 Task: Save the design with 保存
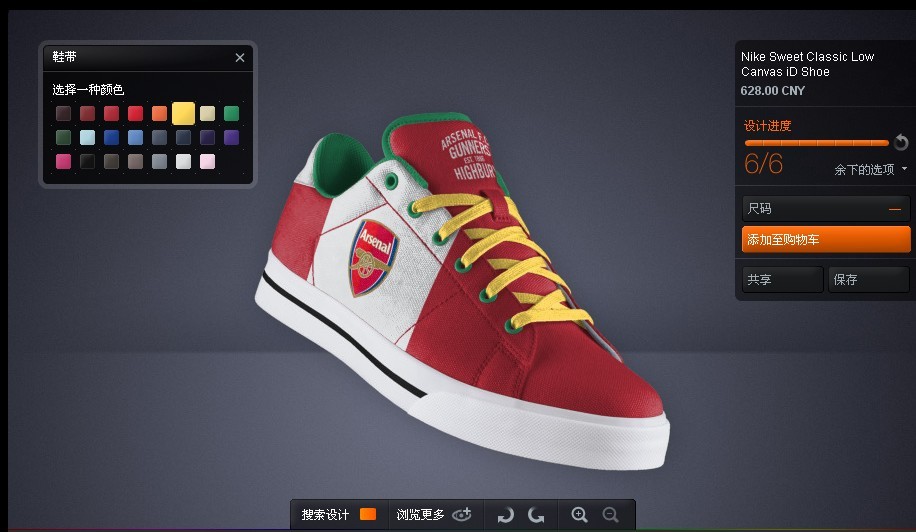(x=867, y=280)
